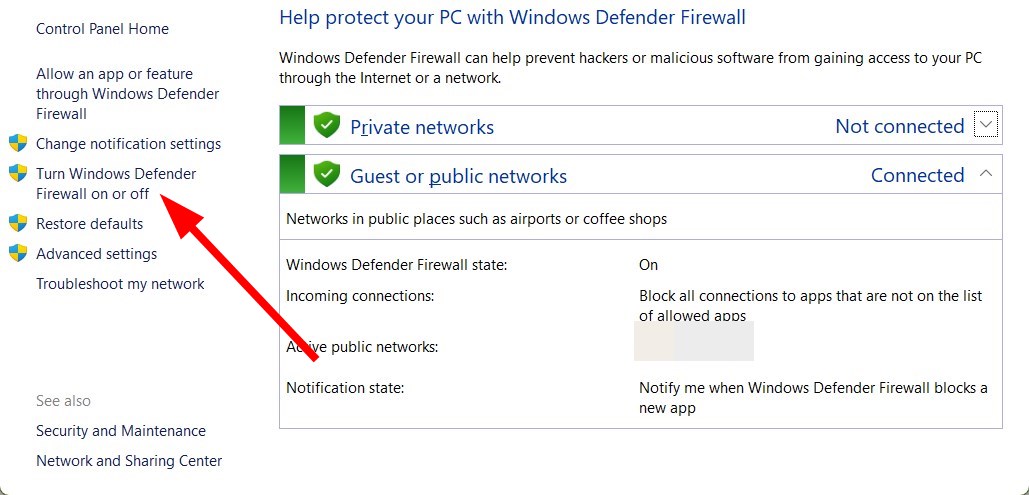This screenshot has width=1029, height=495.
Task: Expand the Private networks section chevron
Action: pos(987,125)
